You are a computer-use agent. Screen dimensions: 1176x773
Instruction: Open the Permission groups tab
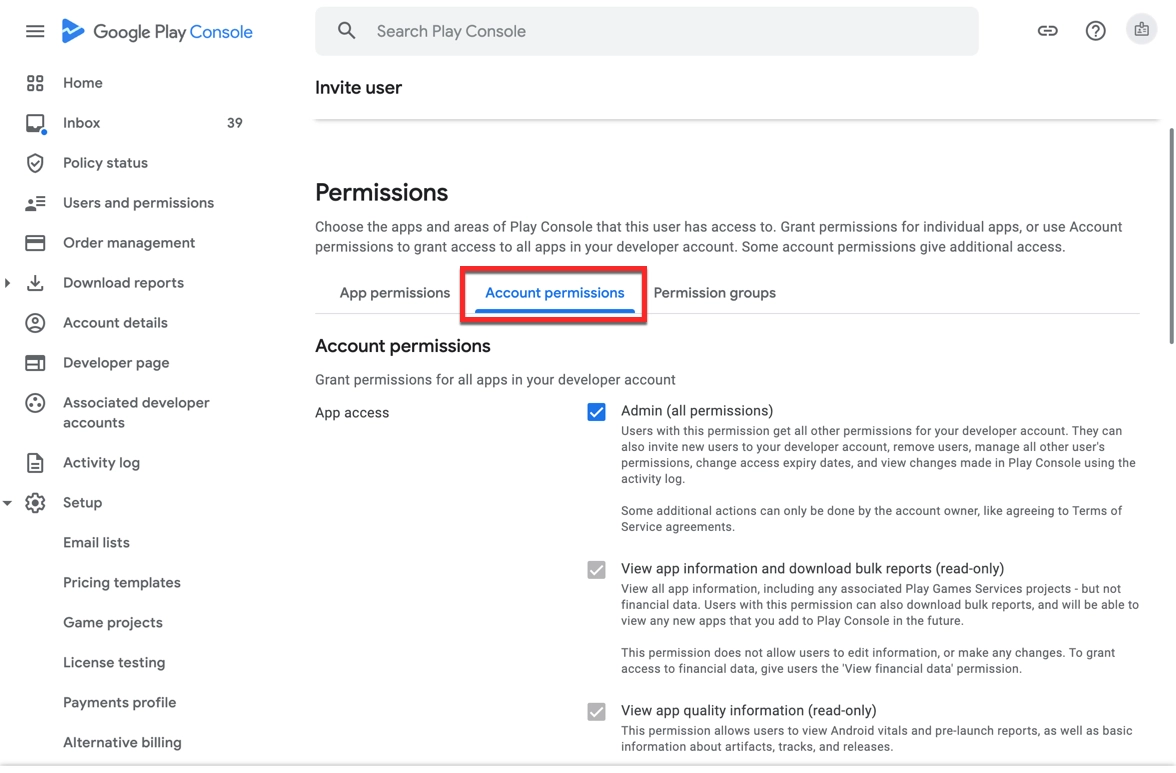[x=715, y=293]
